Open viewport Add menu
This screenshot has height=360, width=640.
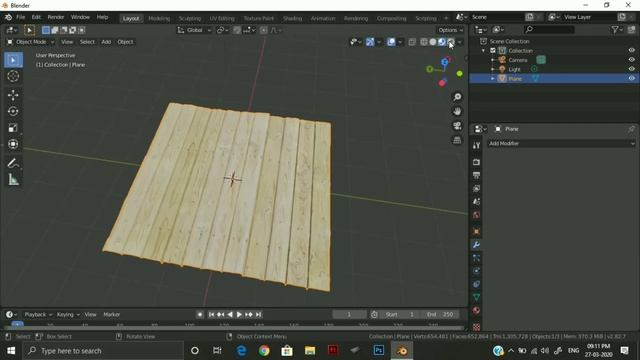(106, 42)
